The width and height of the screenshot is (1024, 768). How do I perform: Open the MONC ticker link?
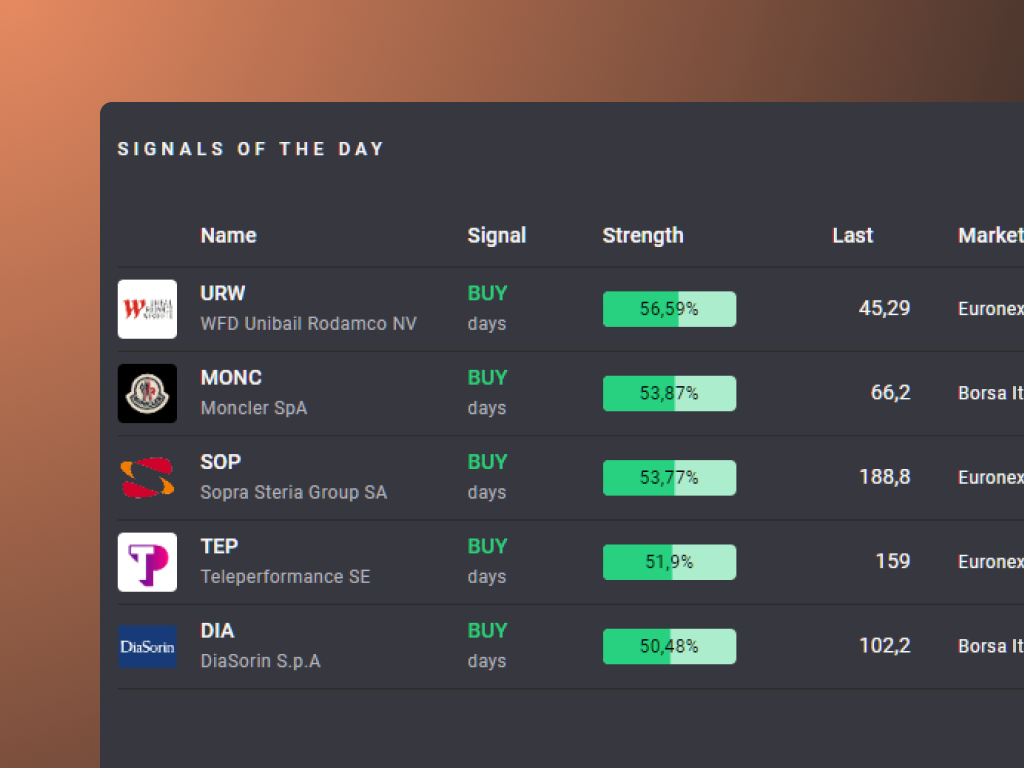tap(231, 377)
